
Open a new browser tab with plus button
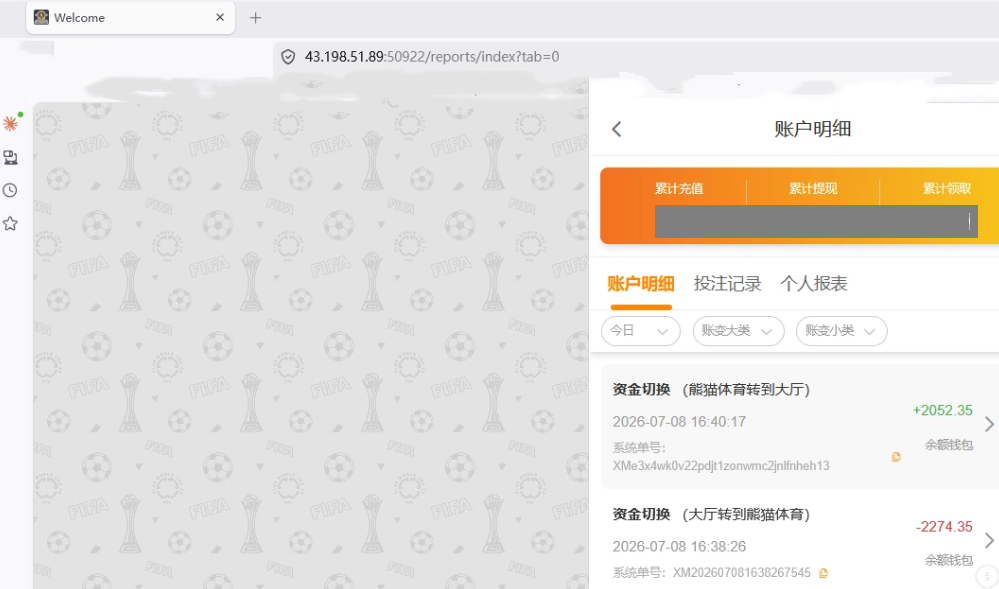[255, 18]
